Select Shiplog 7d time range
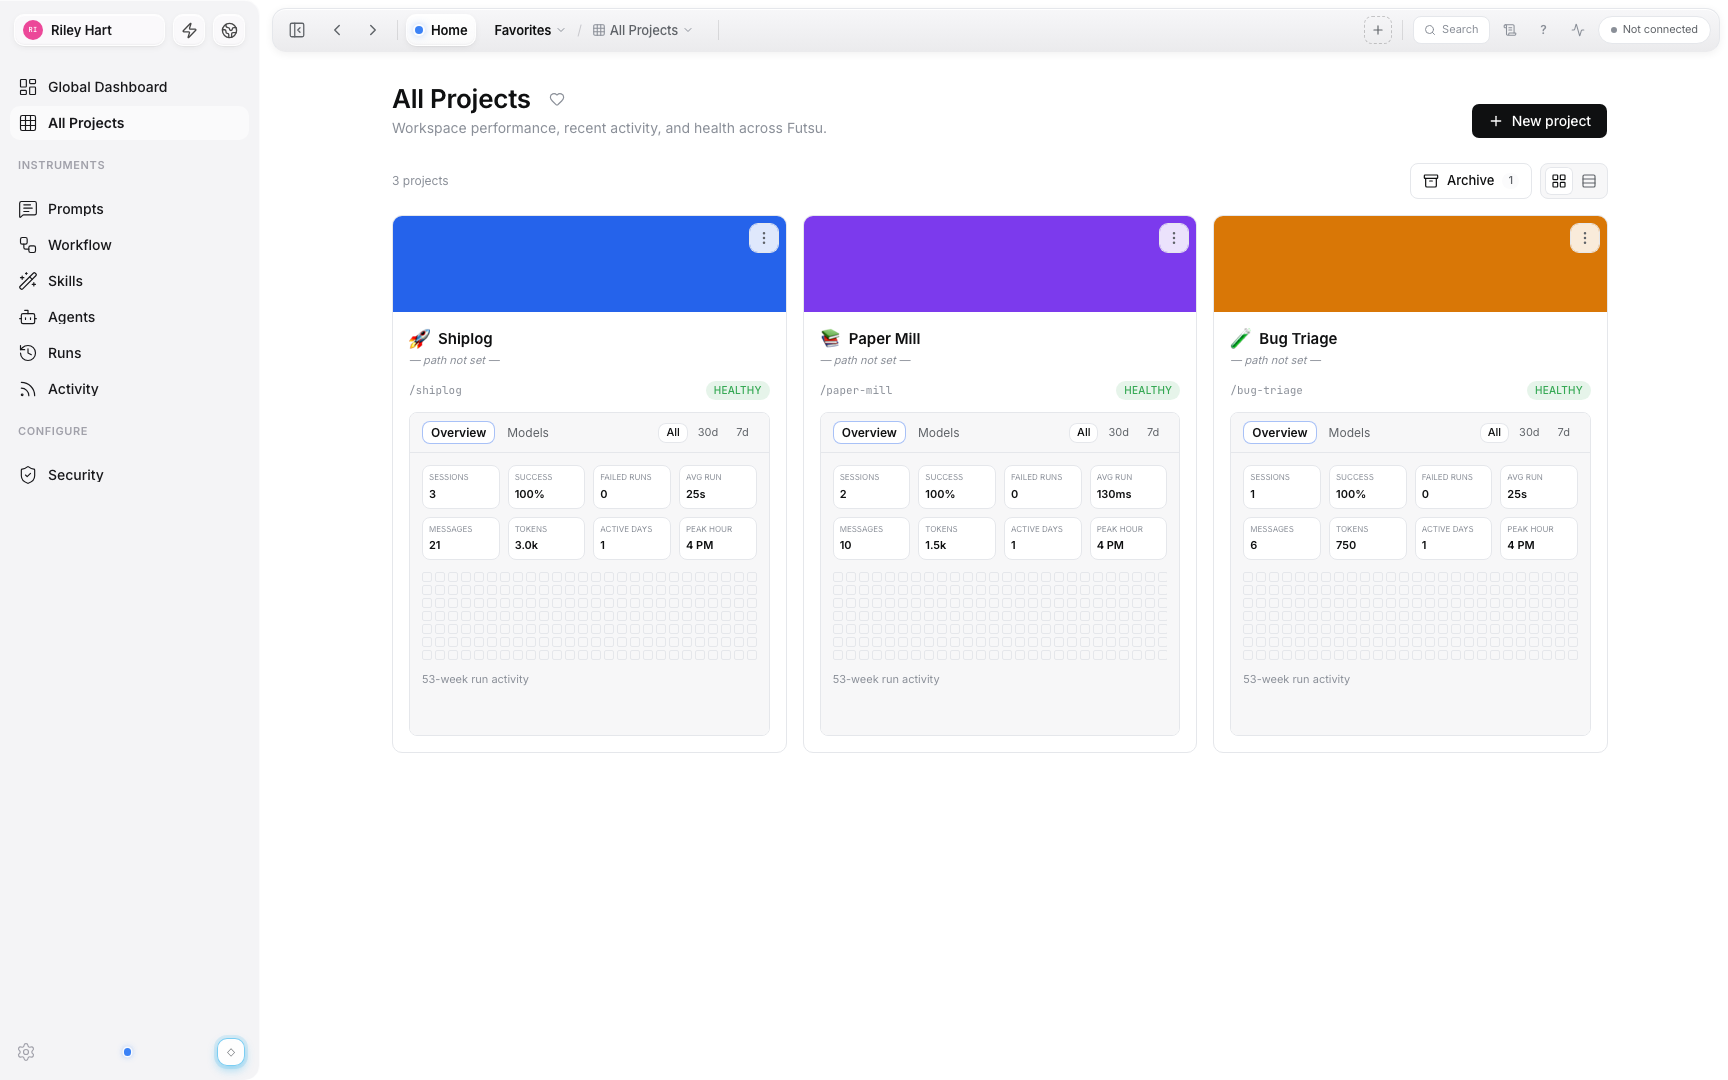 pos(742,433)
